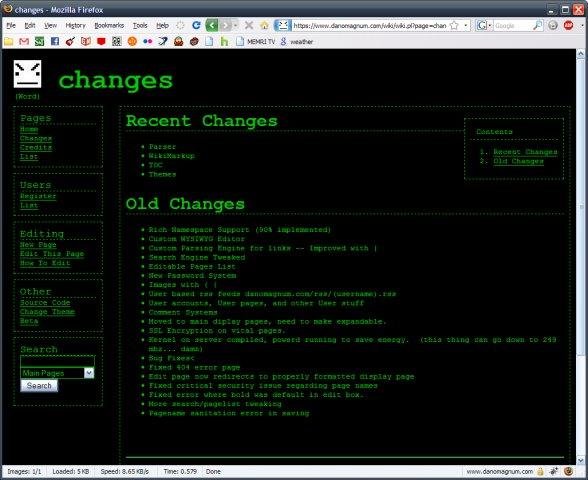Open the Beta link under Other
The width and height of the screenshot is (588, 480).
29,321
